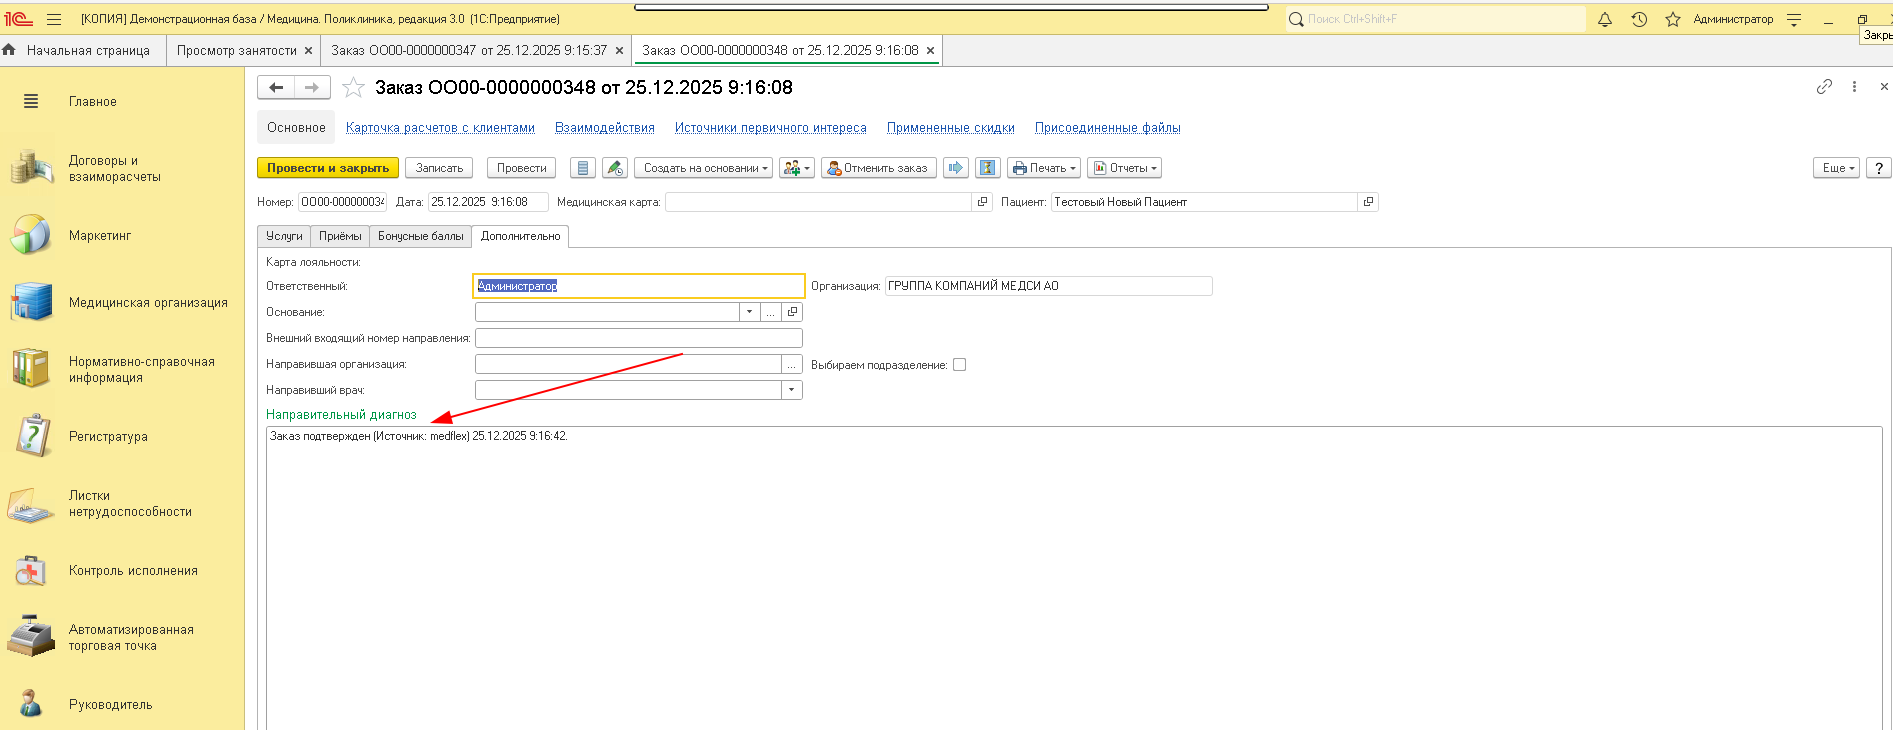Click the hourglass toolbar icon

(988, 168)
